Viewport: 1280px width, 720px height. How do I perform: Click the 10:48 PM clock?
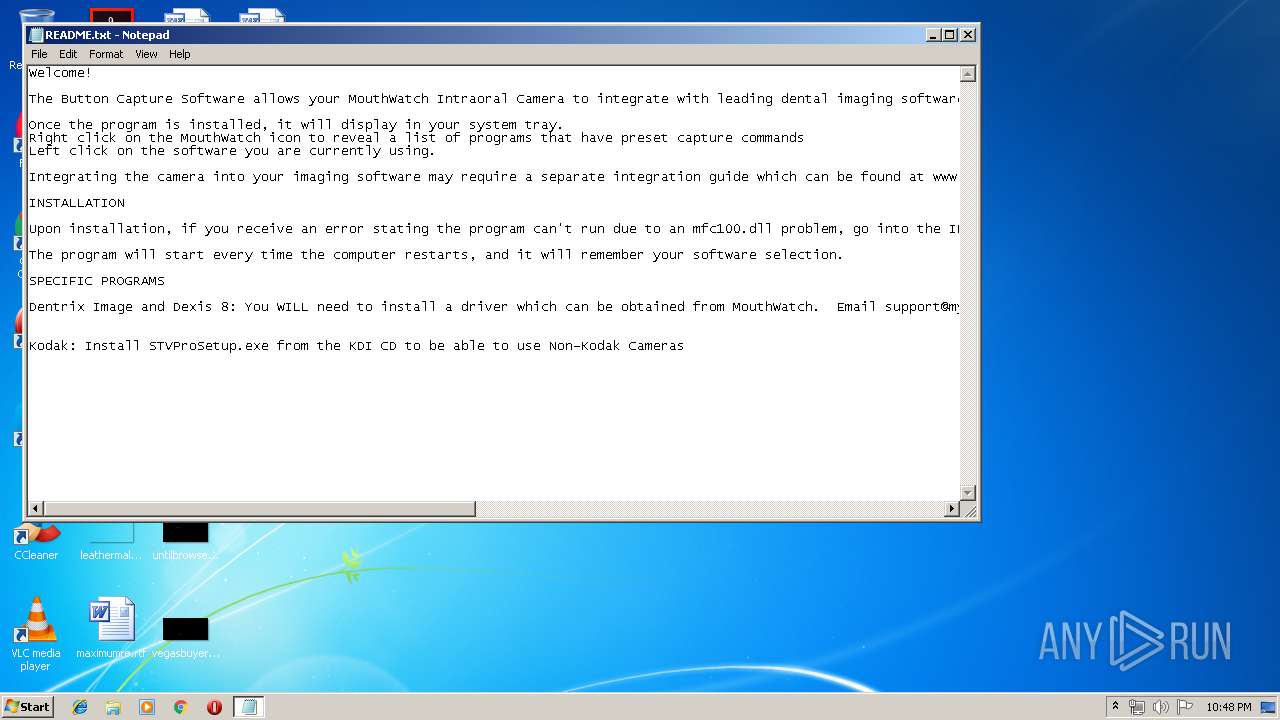[1228, 707]
